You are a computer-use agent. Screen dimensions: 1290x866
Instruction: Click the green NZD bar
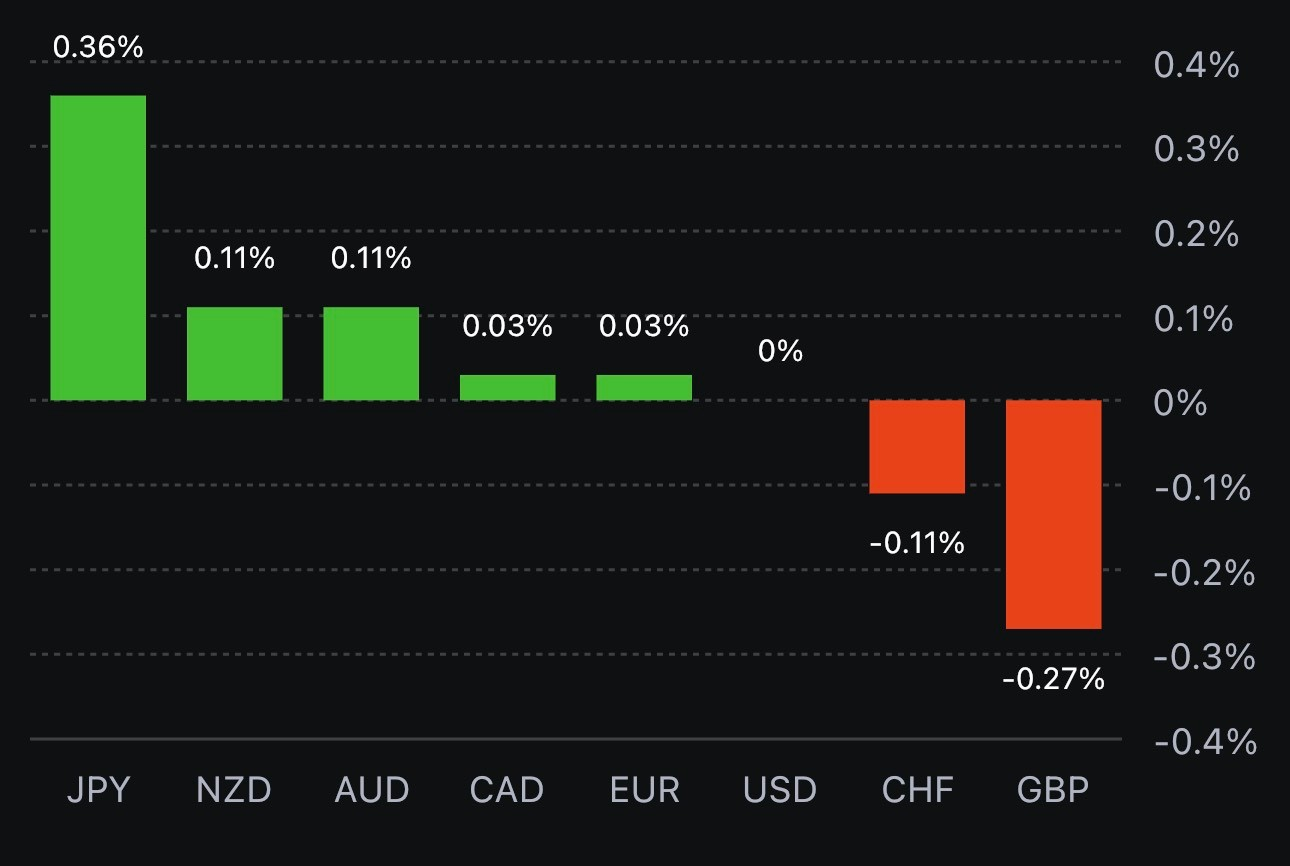pyautogui.click(x=235, y=353)
